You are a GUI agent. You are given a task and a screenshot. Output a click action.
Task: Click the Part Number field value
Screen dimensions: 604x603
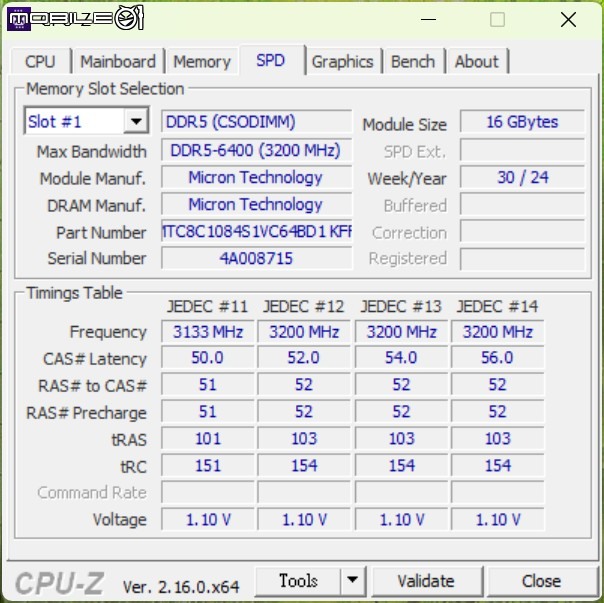257,232
